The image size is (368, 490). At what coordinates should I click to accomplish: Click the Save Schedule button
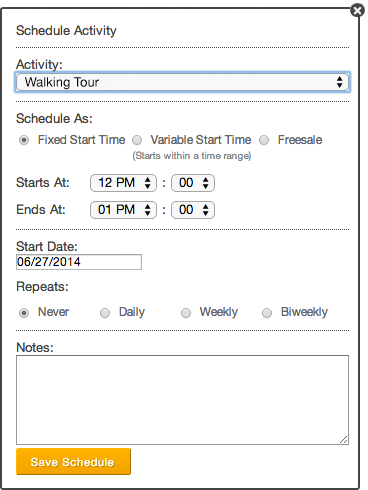73,462
